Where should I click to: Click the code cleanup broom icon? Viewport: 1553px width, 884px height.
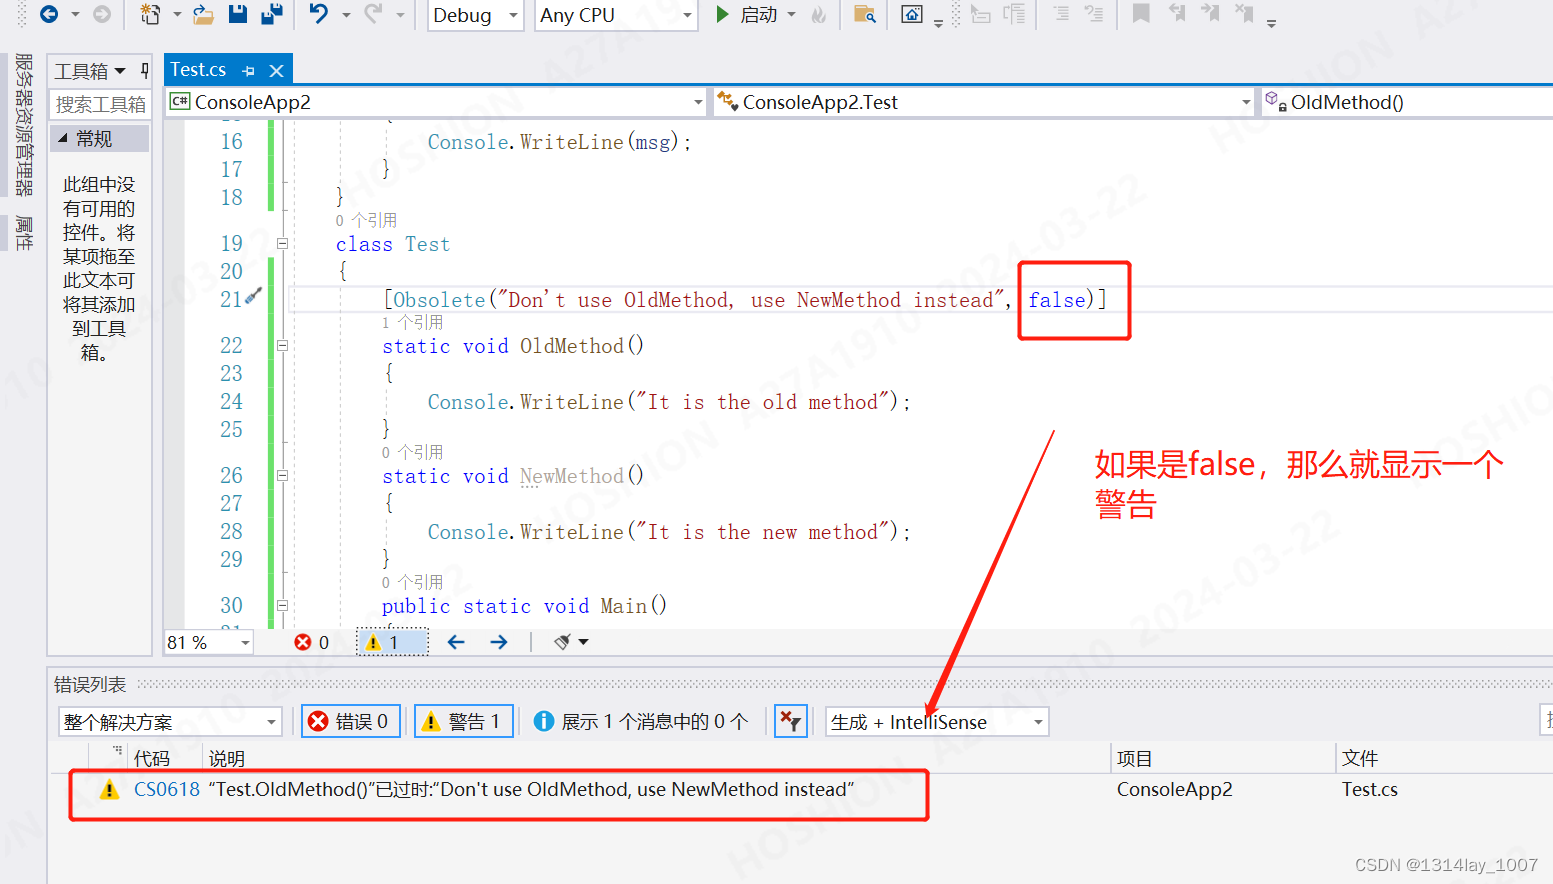(x=563, y=642)
